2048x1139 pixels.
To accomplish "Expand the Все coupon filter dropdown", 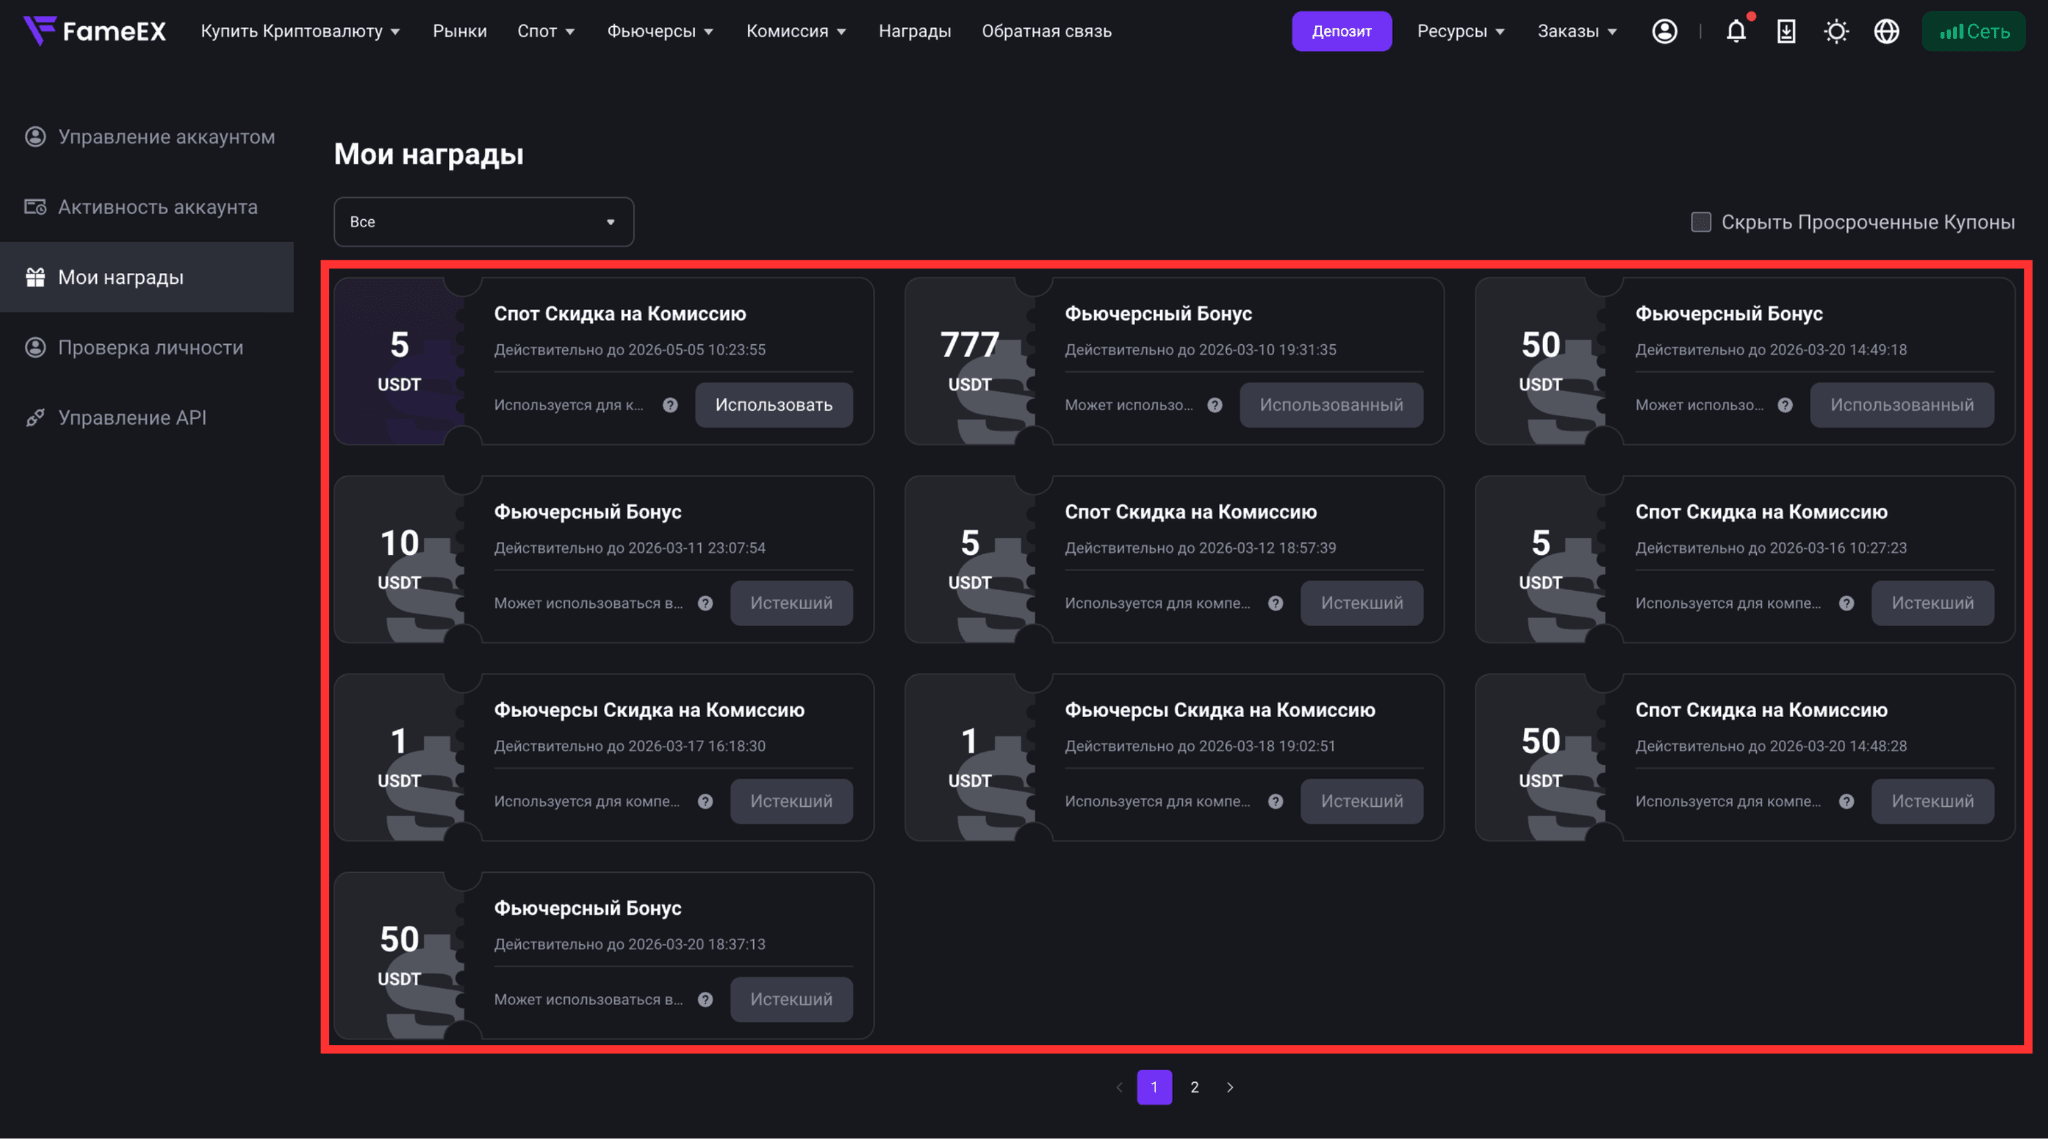I will tap(484, 222).
